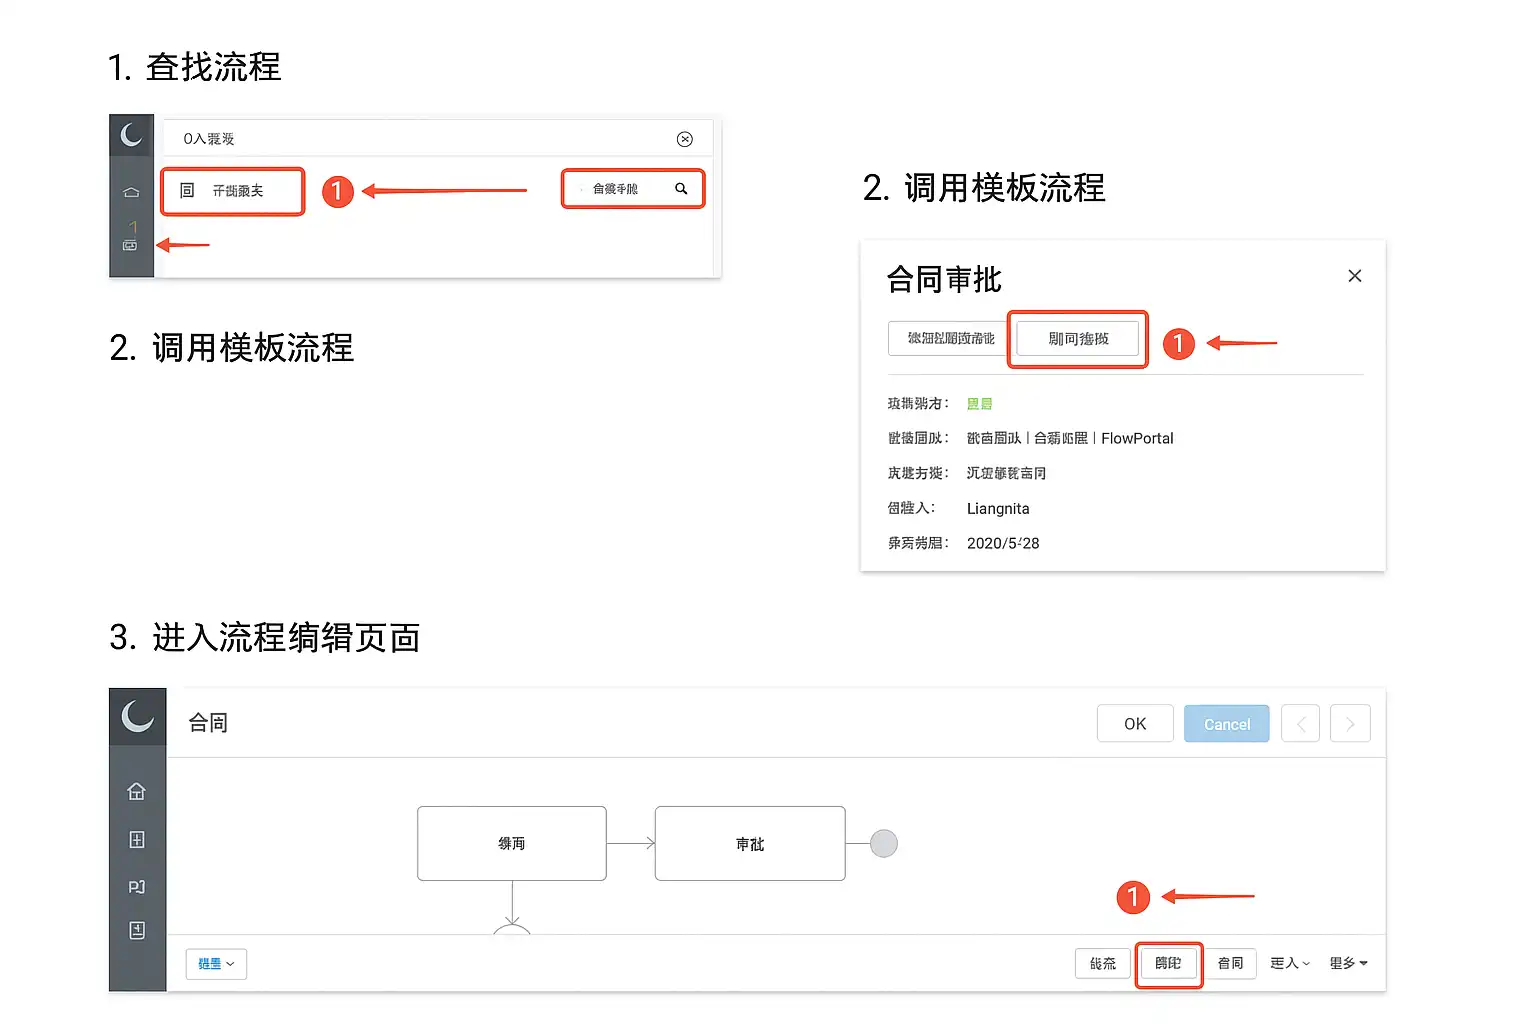Click the magnifier icon in the highlighted search box
The height and width of the screenshot is (1024, 1536).
(681, 189)
